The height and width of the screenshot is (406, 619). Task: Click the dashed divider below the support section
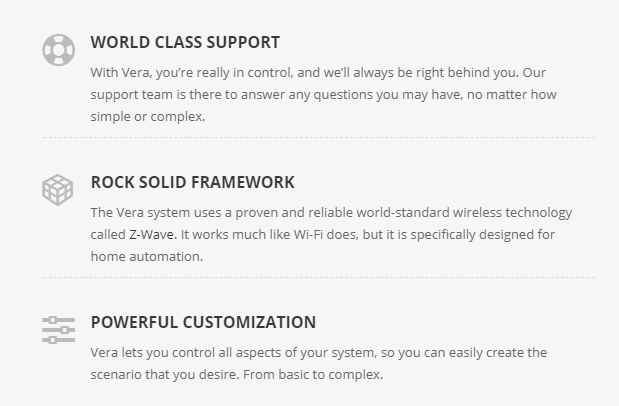318,137
